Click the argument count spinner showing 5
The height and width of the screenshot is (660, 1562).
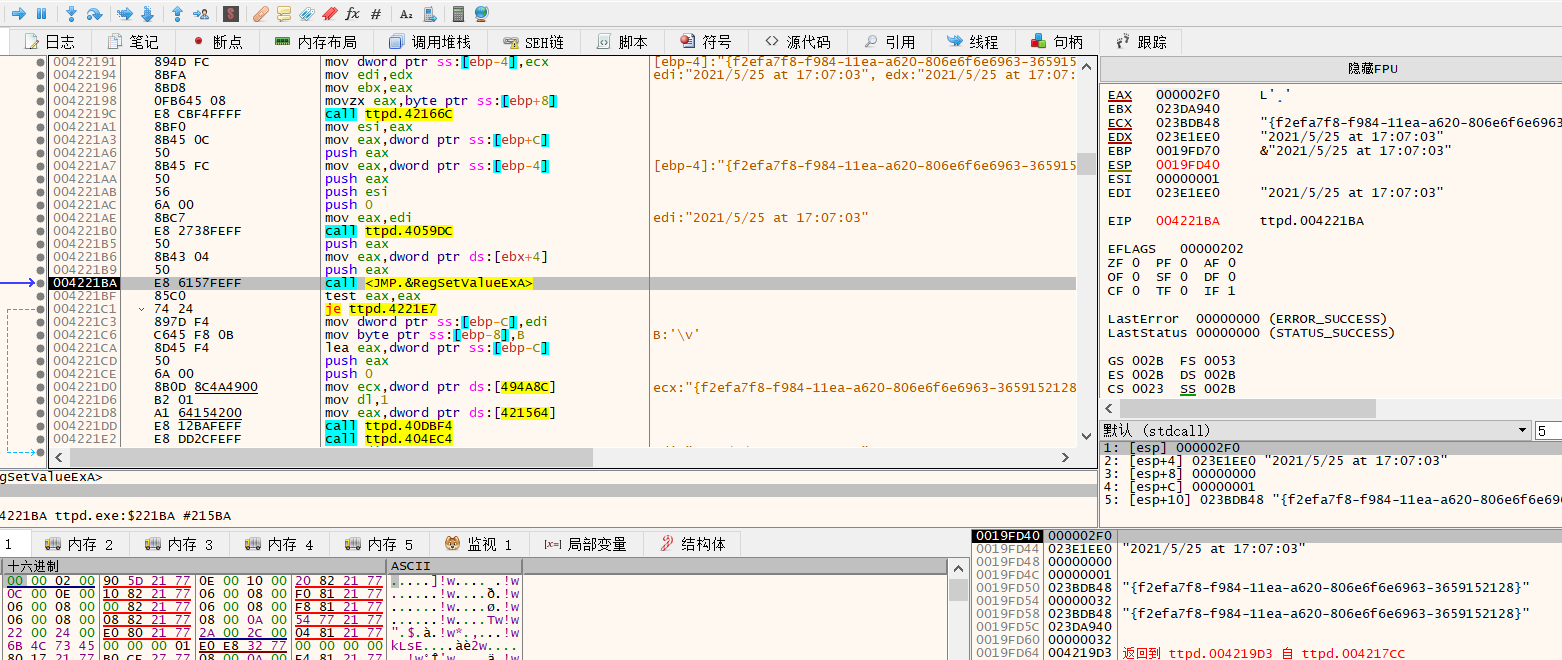tap(1549, 430)
